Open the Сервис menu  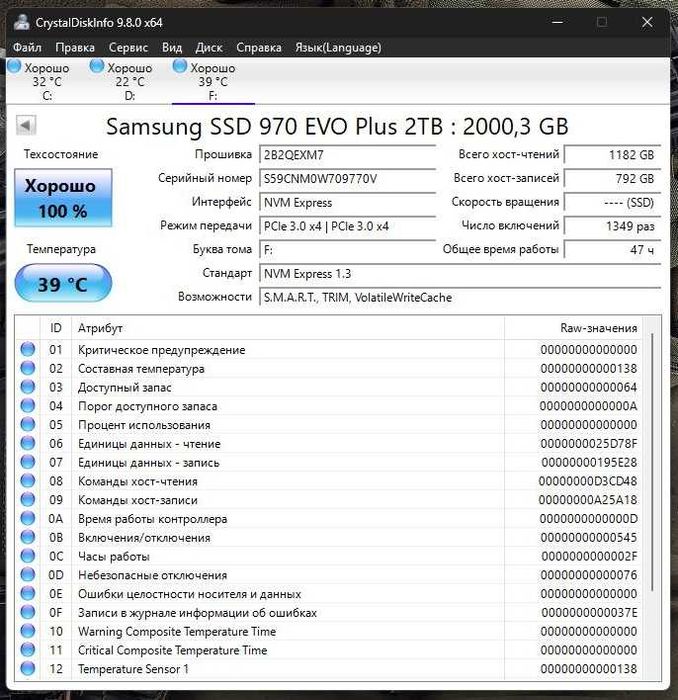128,47
